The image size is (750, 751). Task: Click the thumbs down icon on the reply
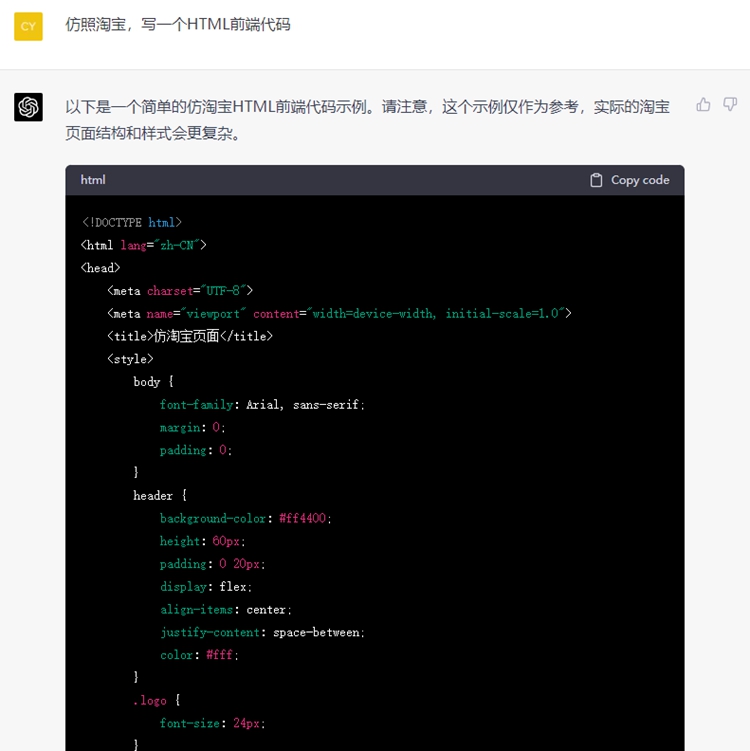click(x=730, y=104)
